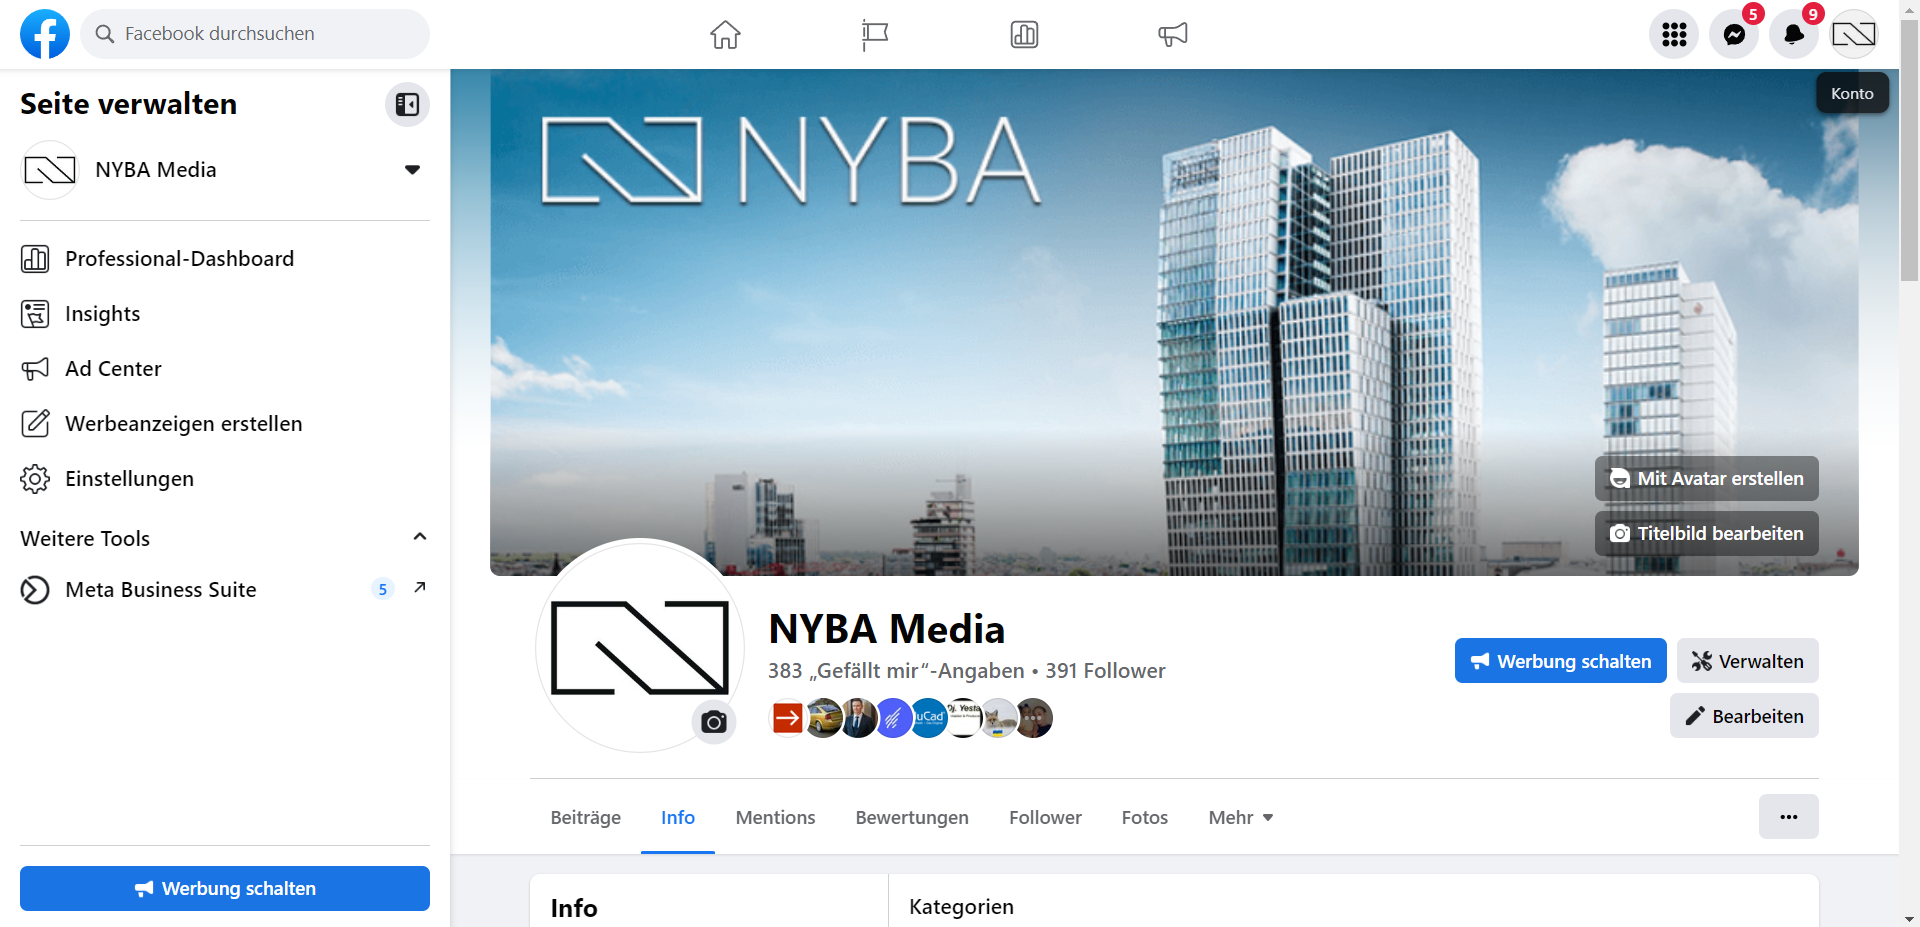Click the Facebook logo
Image resolution: width=1920 pixels, height=927 pixels.
point(45,34)
